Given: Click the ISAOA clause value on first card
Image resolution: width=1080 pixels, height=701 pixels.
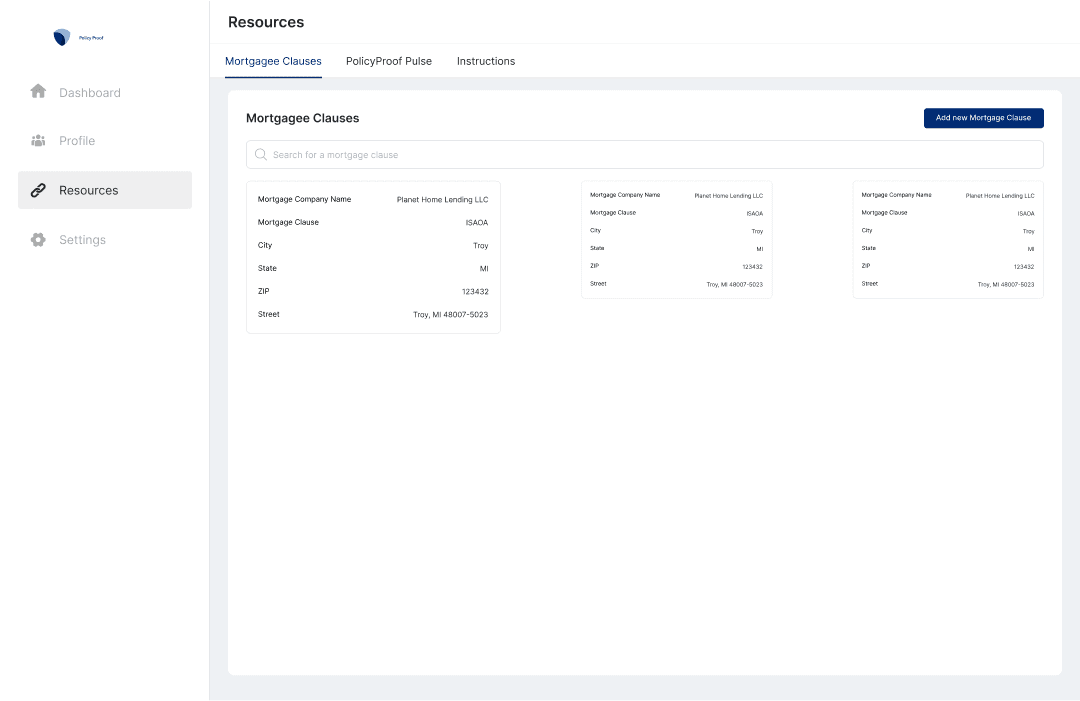Looking at the screenshot, I should pyautogui.click(x=475, y=222).
